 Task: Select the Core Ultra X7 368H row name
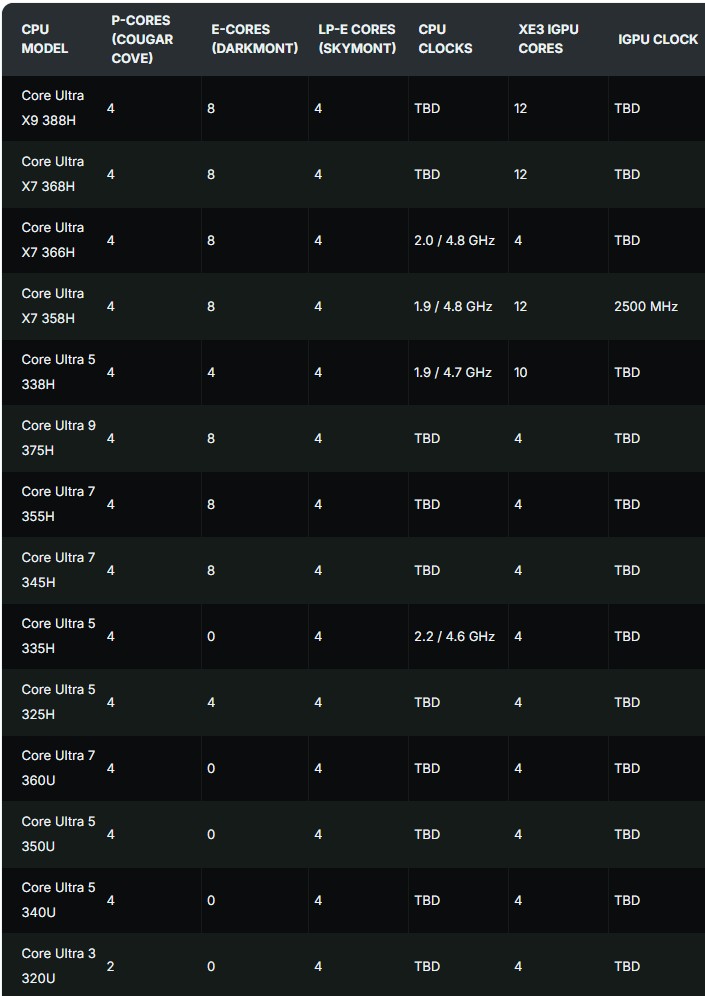pyautogui.click(x=53, y=174)
